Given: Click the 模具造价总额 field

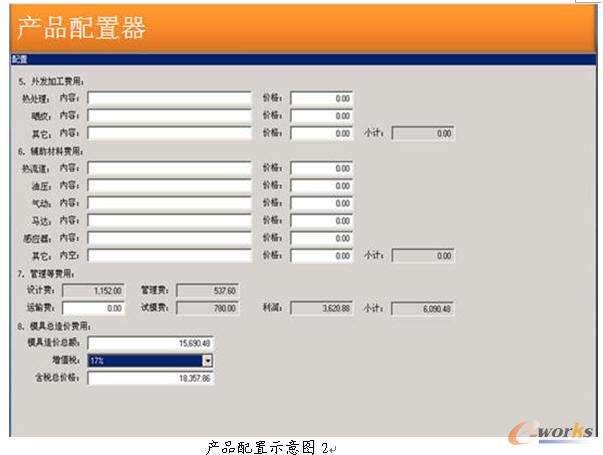Looking at the screenshot, I should [x=150, y=343].
